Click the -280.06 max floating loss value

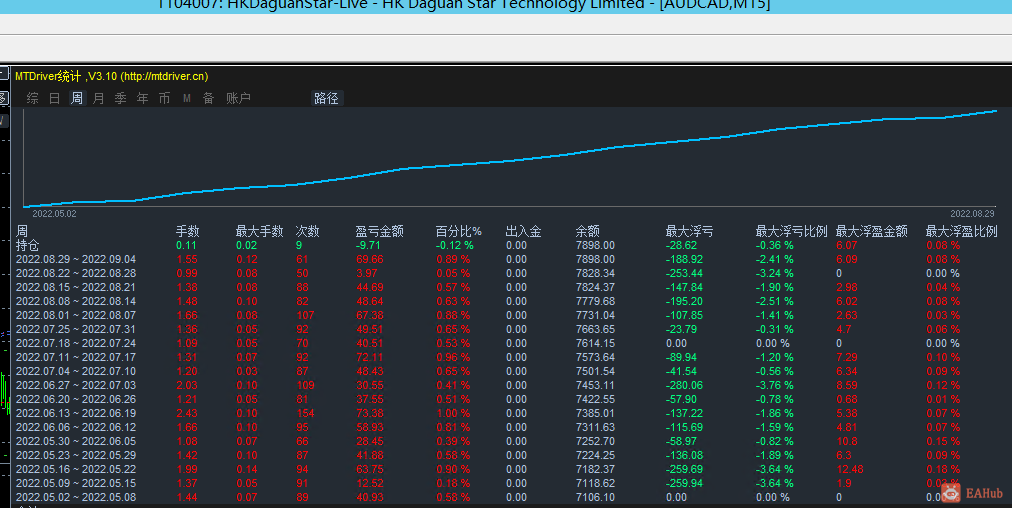point(684,385)
